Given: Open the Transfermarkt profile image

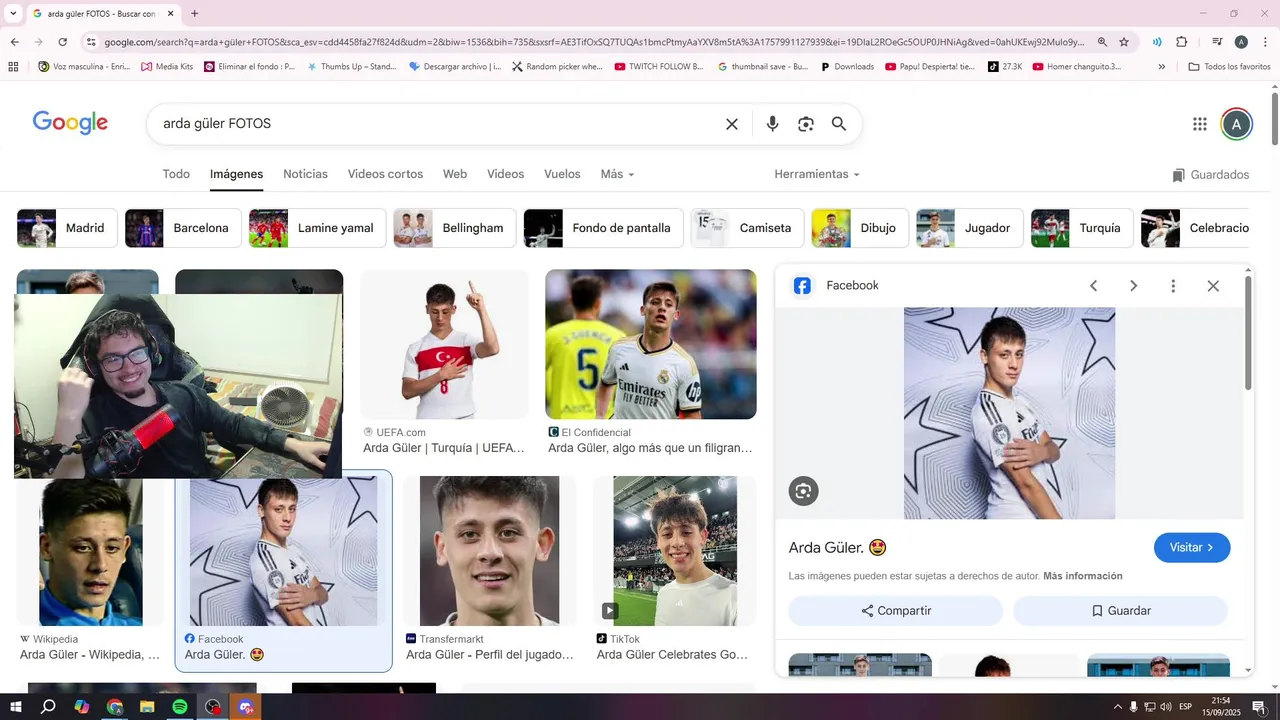Looking at the screenshot, I should [490, 551].
